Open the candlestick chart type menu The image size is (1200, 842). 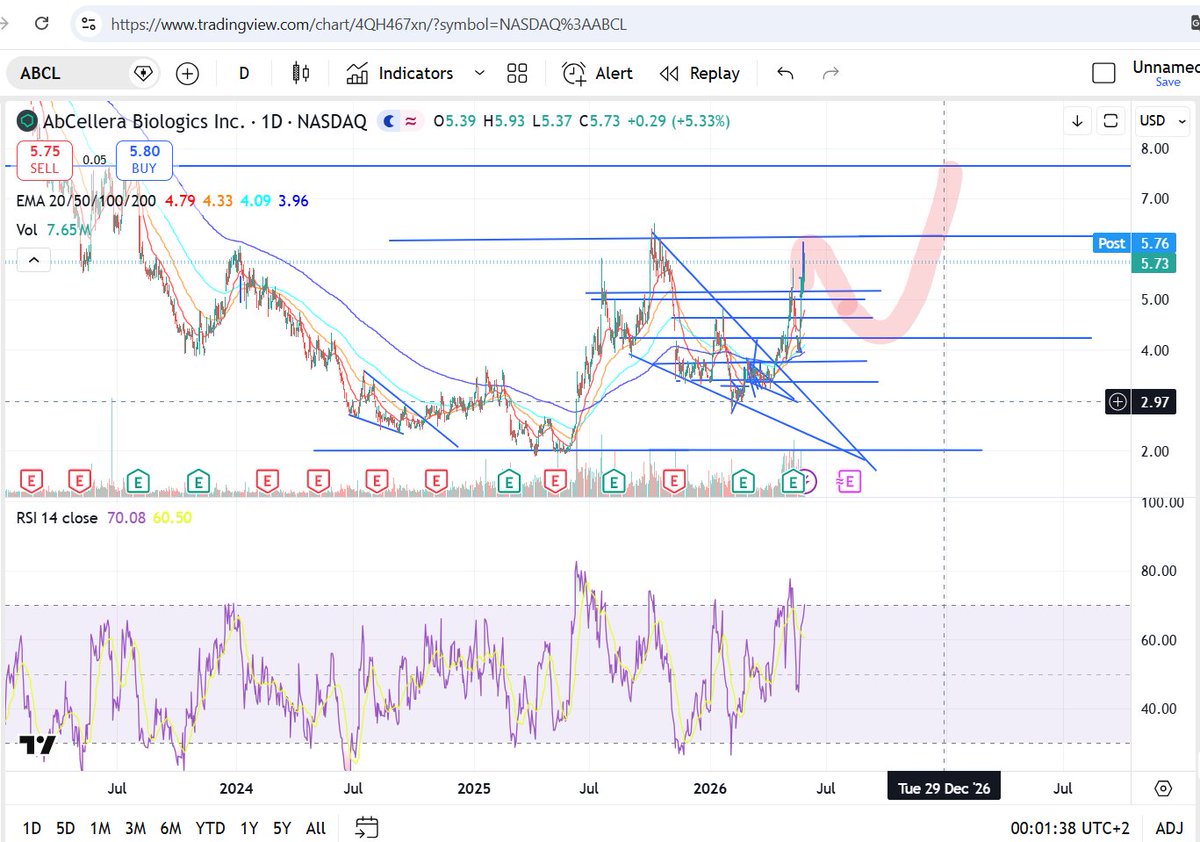tap(300, 73)
